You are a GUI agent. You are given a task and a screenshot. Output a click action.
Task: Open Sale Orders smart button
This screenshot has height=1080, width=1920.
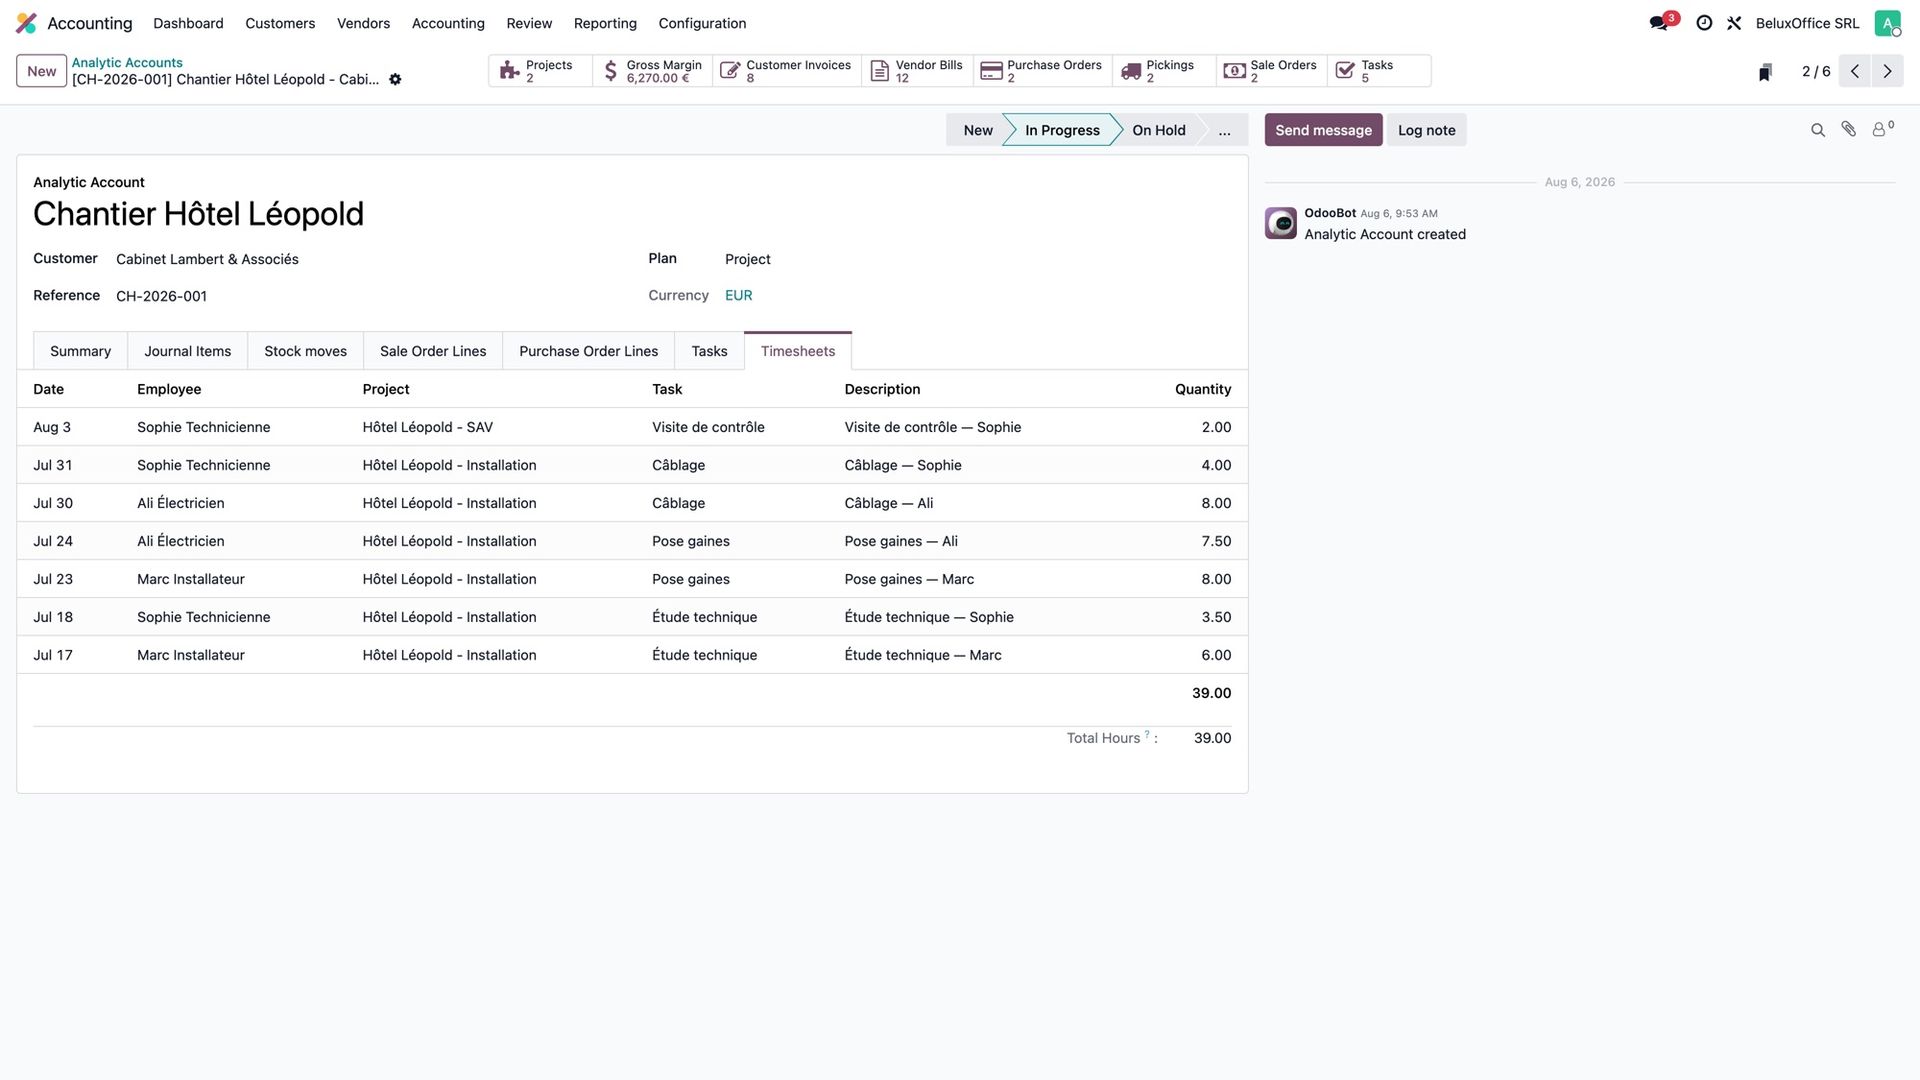tap(1272, 71)
